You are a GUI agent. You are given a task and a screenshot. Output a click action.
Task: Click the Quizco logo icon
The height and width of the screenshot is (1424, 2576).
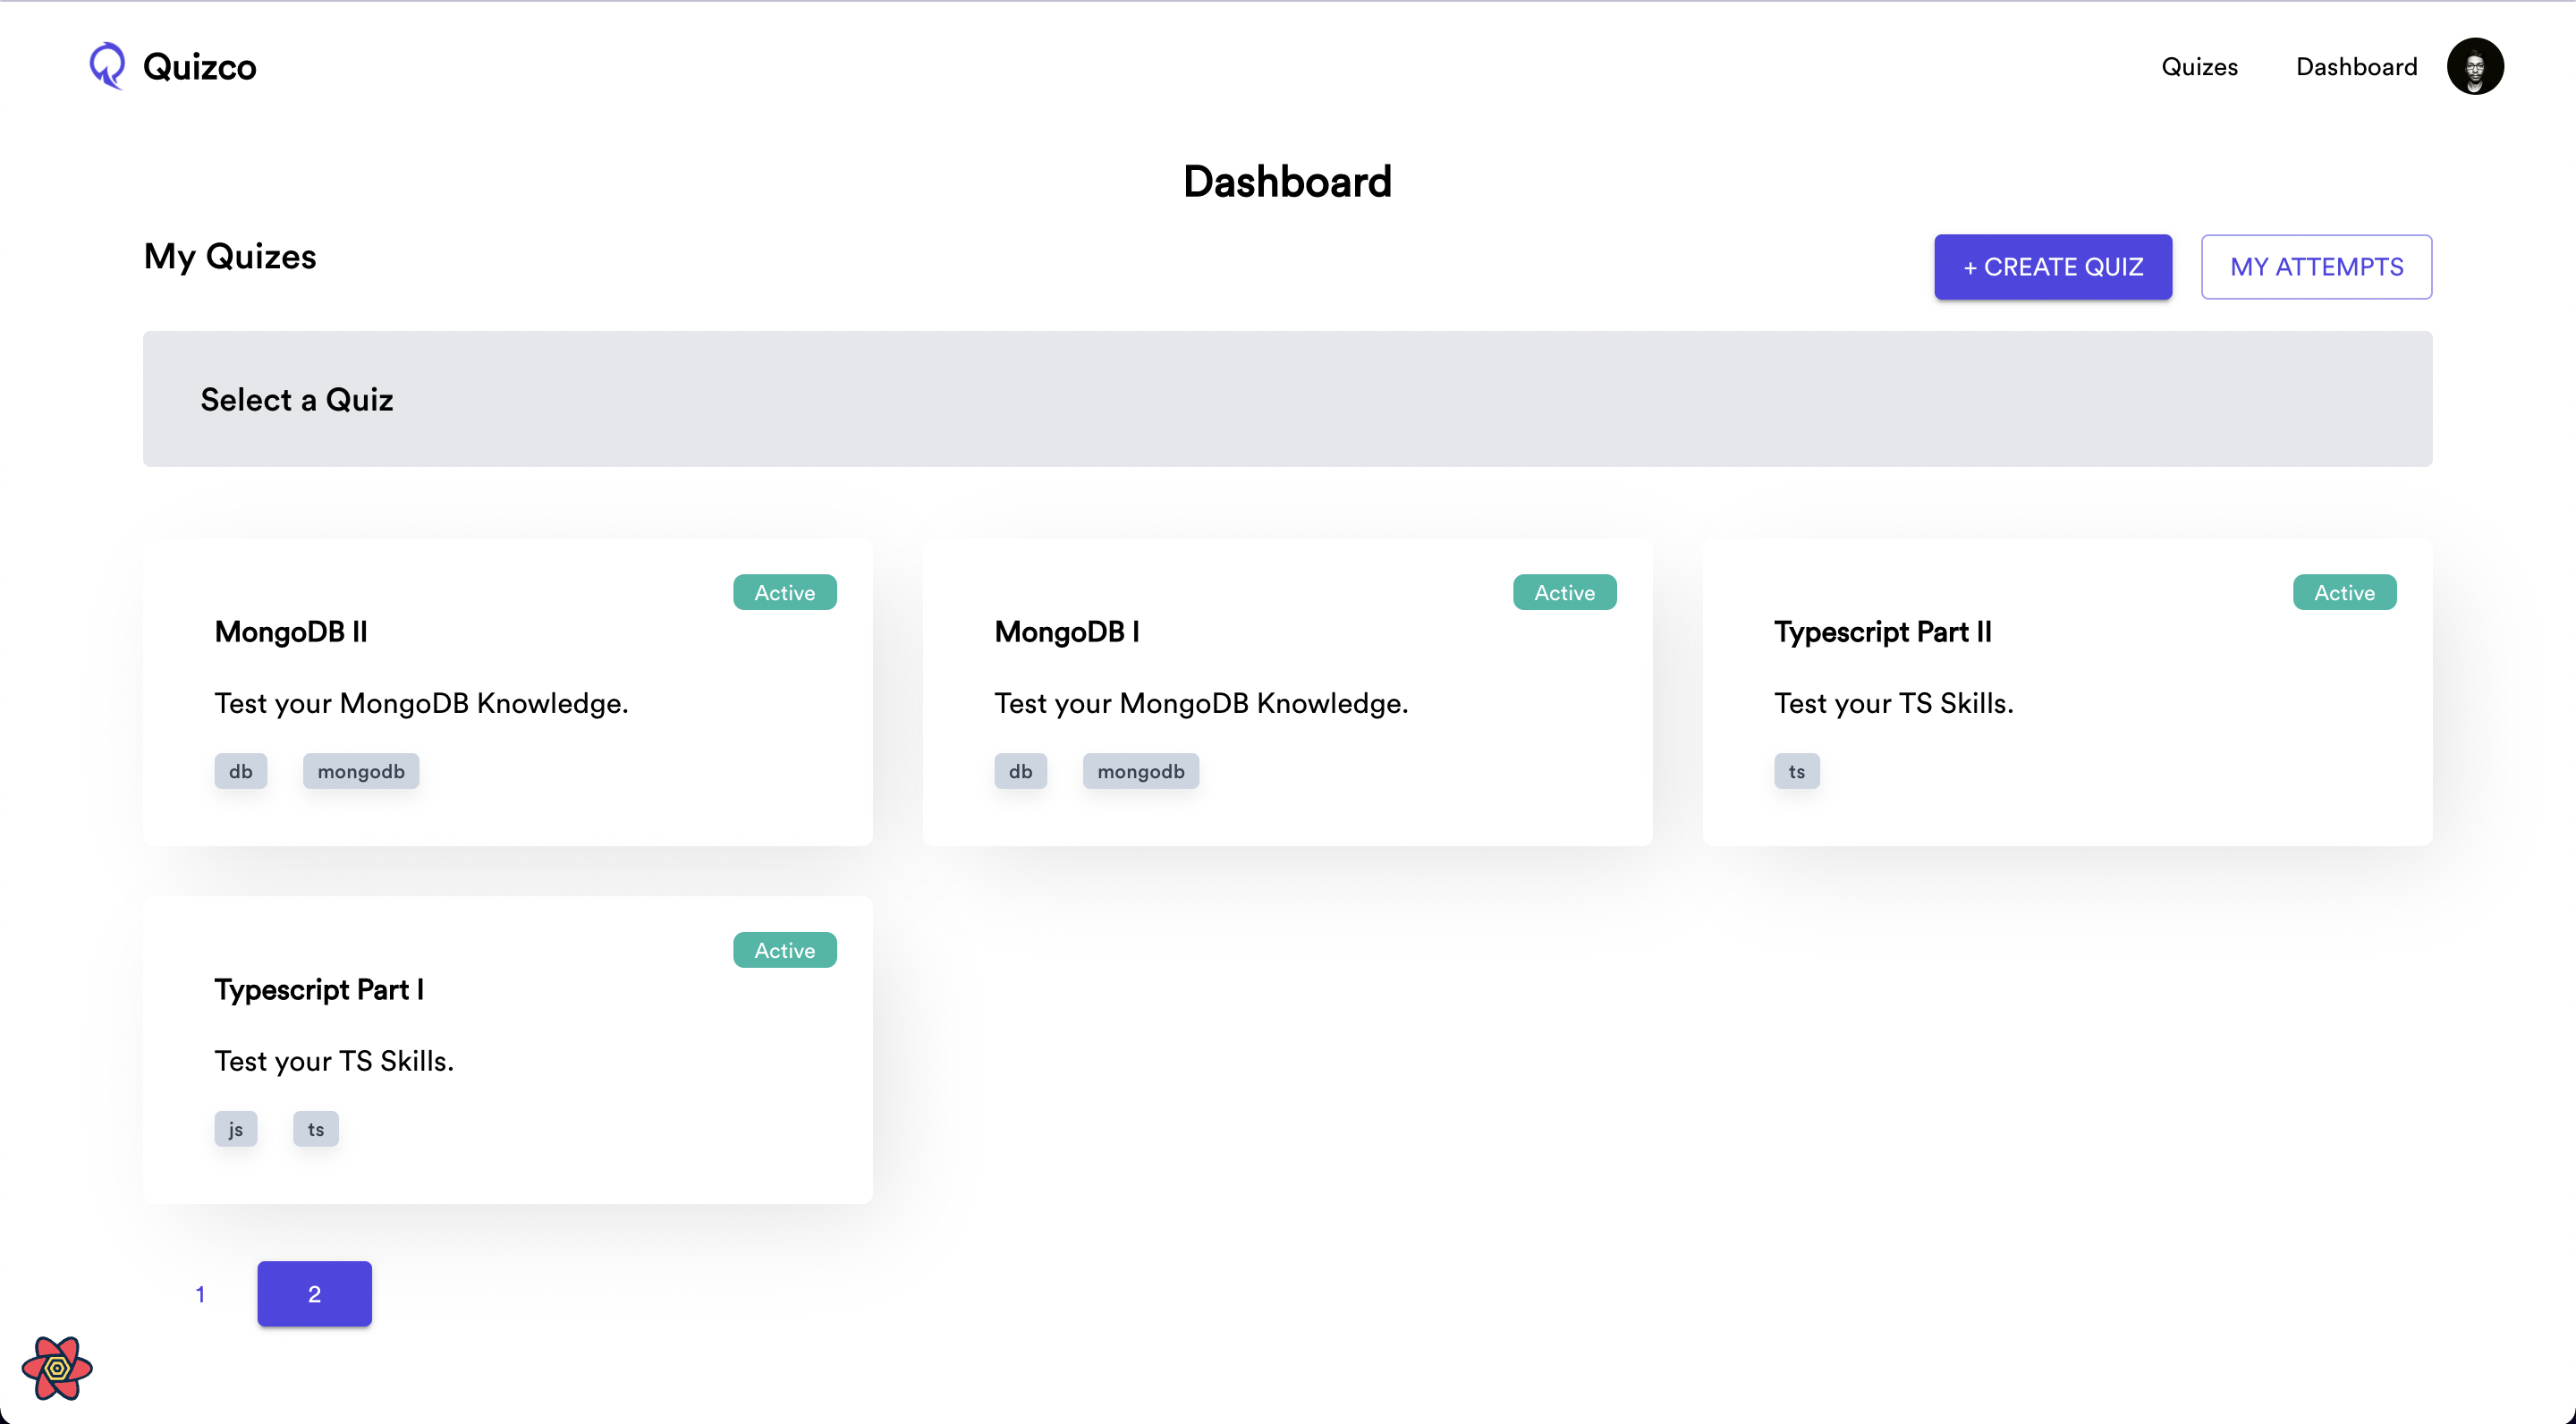(107, 66)
